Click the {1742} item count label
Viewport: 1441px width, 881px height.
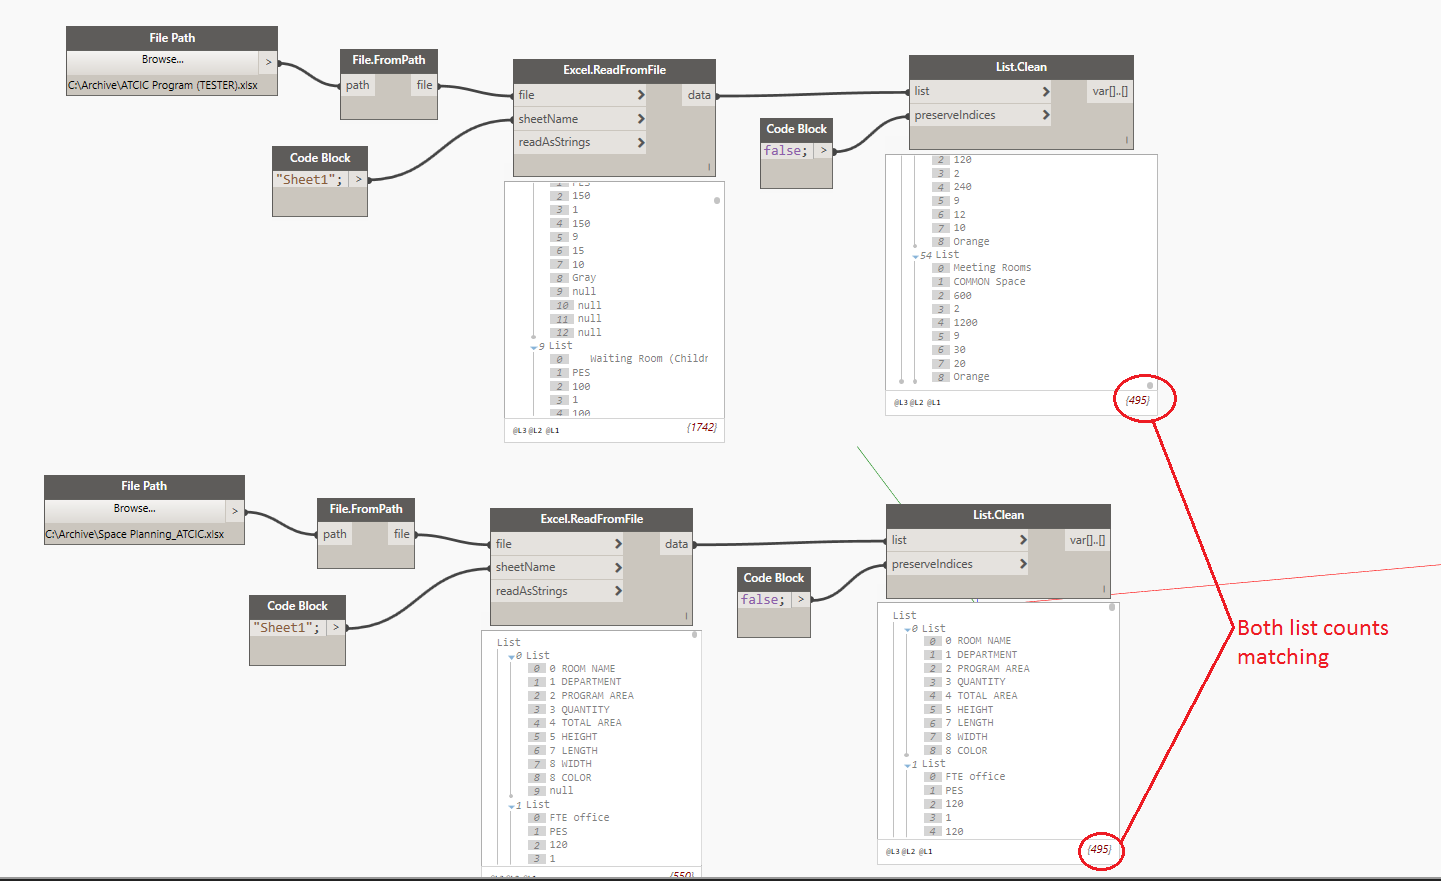[x=702, y=427]
